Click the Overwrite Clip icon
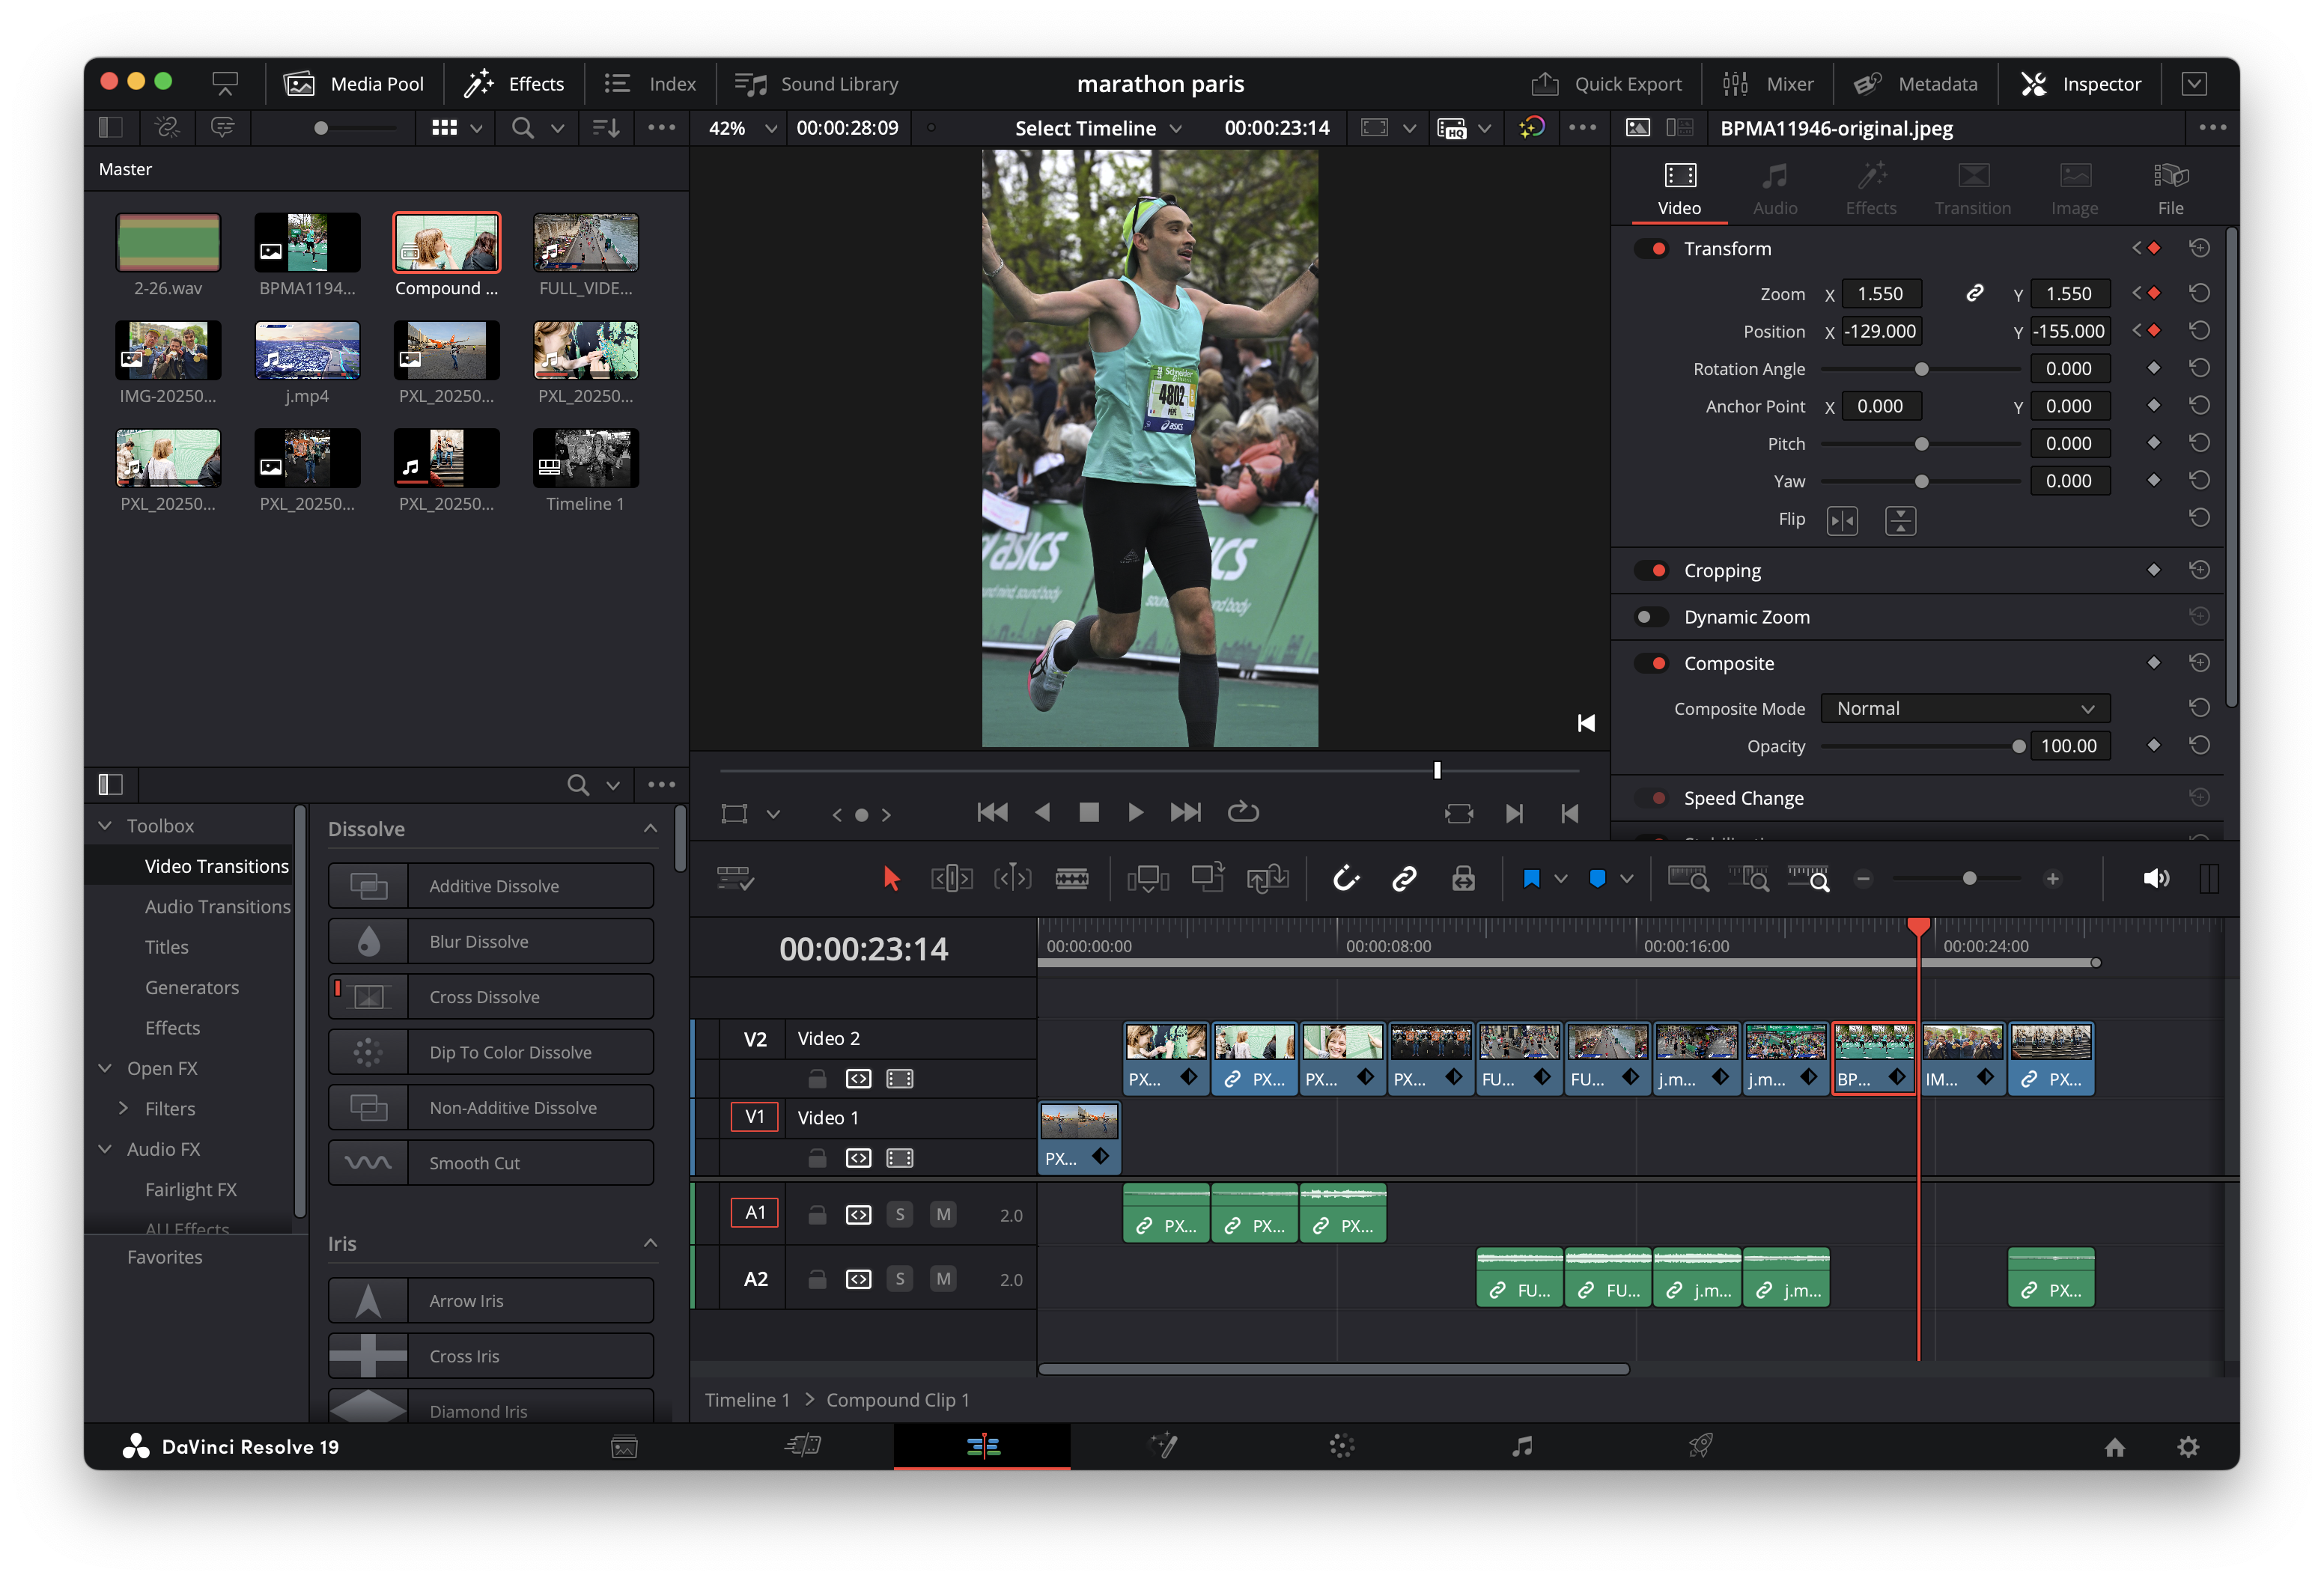Screen dimensions: 2324x1581 1208,879
